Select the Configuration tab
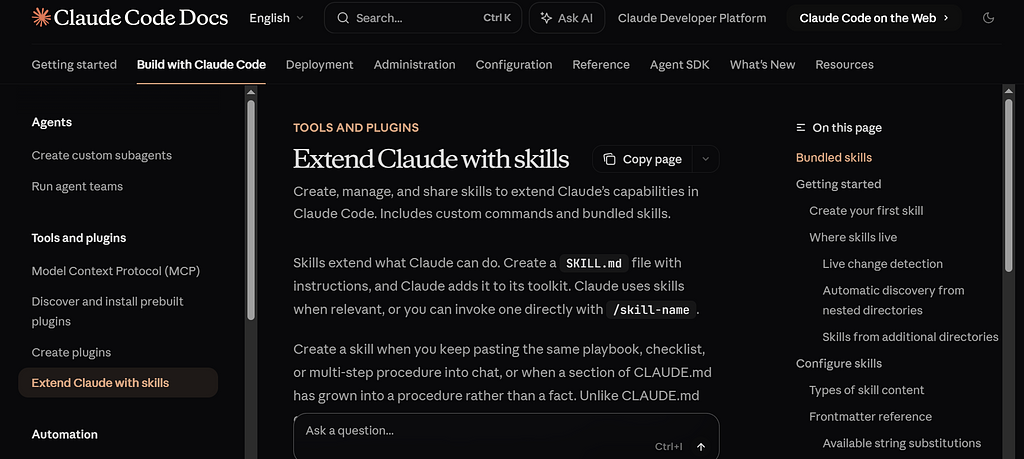1024x459 pixels. tap(513, 64)
